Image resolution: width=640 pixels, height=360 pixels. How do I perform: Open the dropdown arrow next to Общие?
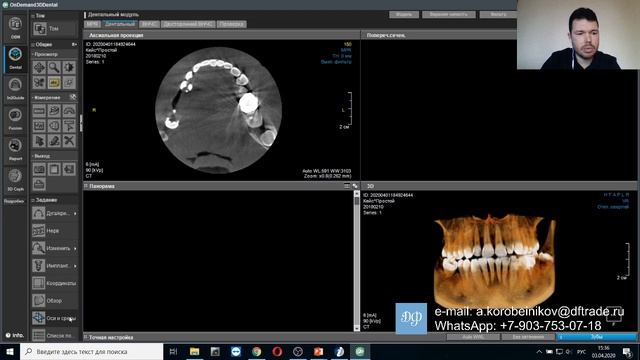tap(74, 44)
